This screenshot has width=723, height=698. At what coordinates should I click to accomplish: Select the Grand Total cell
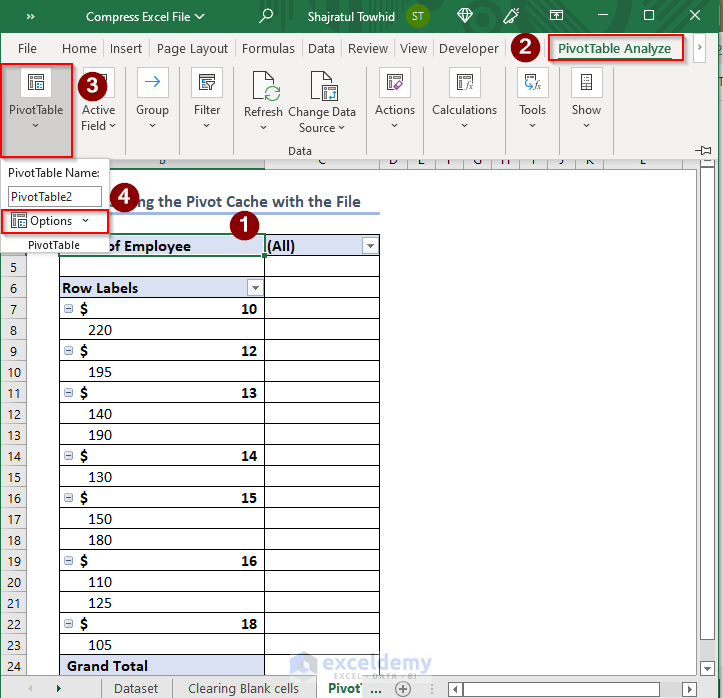(162, 666)
